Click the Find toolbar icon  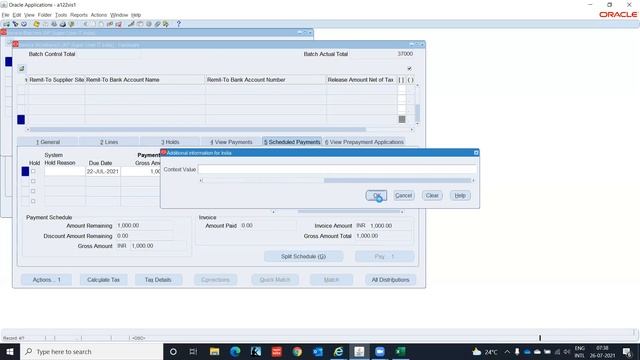click(x=15, y=24)
